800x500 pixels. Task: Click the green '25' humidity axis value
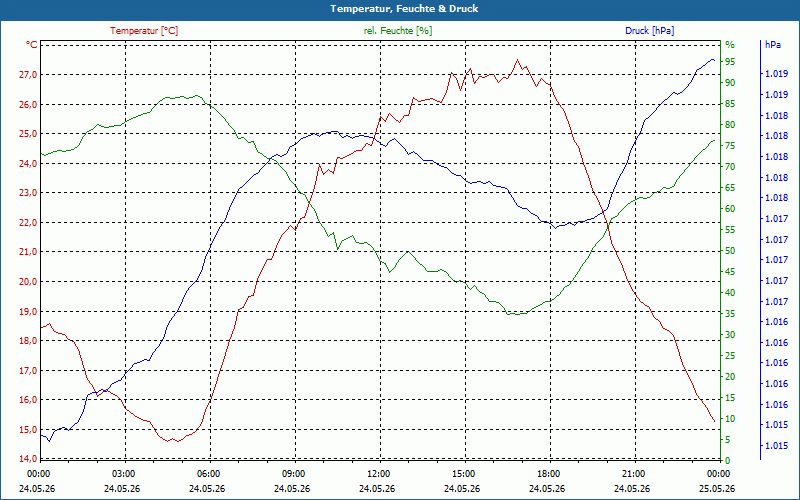[730, 356]
